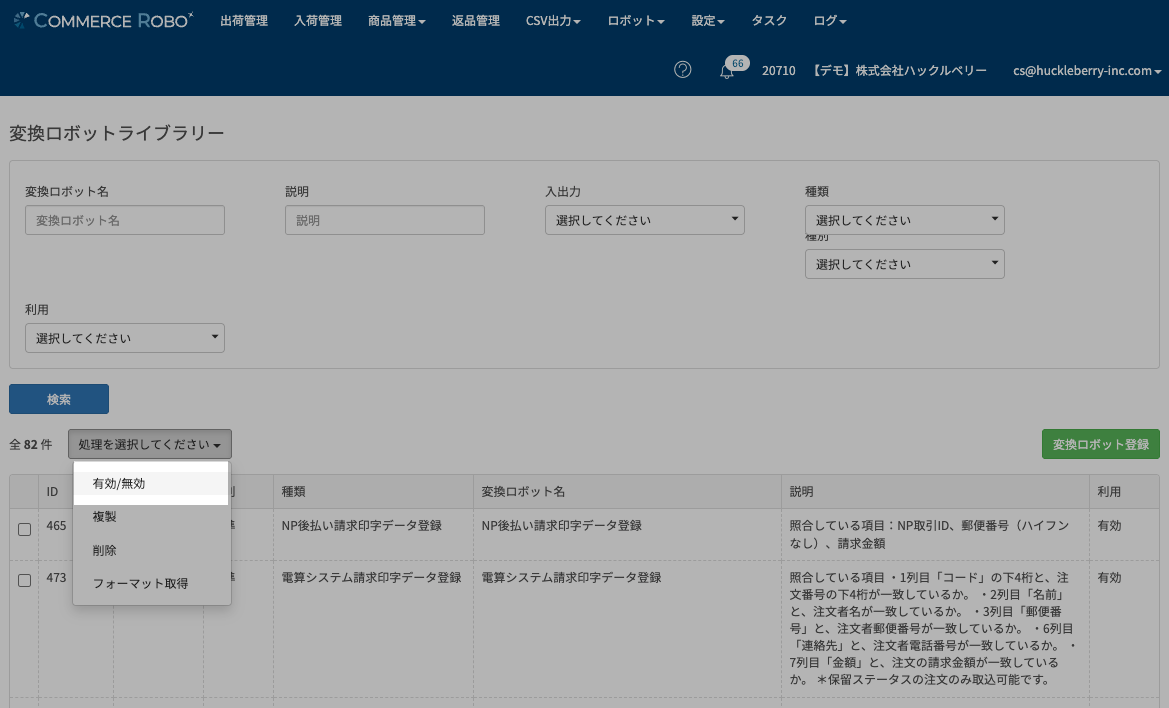
Task: Click the Commerce Robo logo
Action: coord(103,21)
